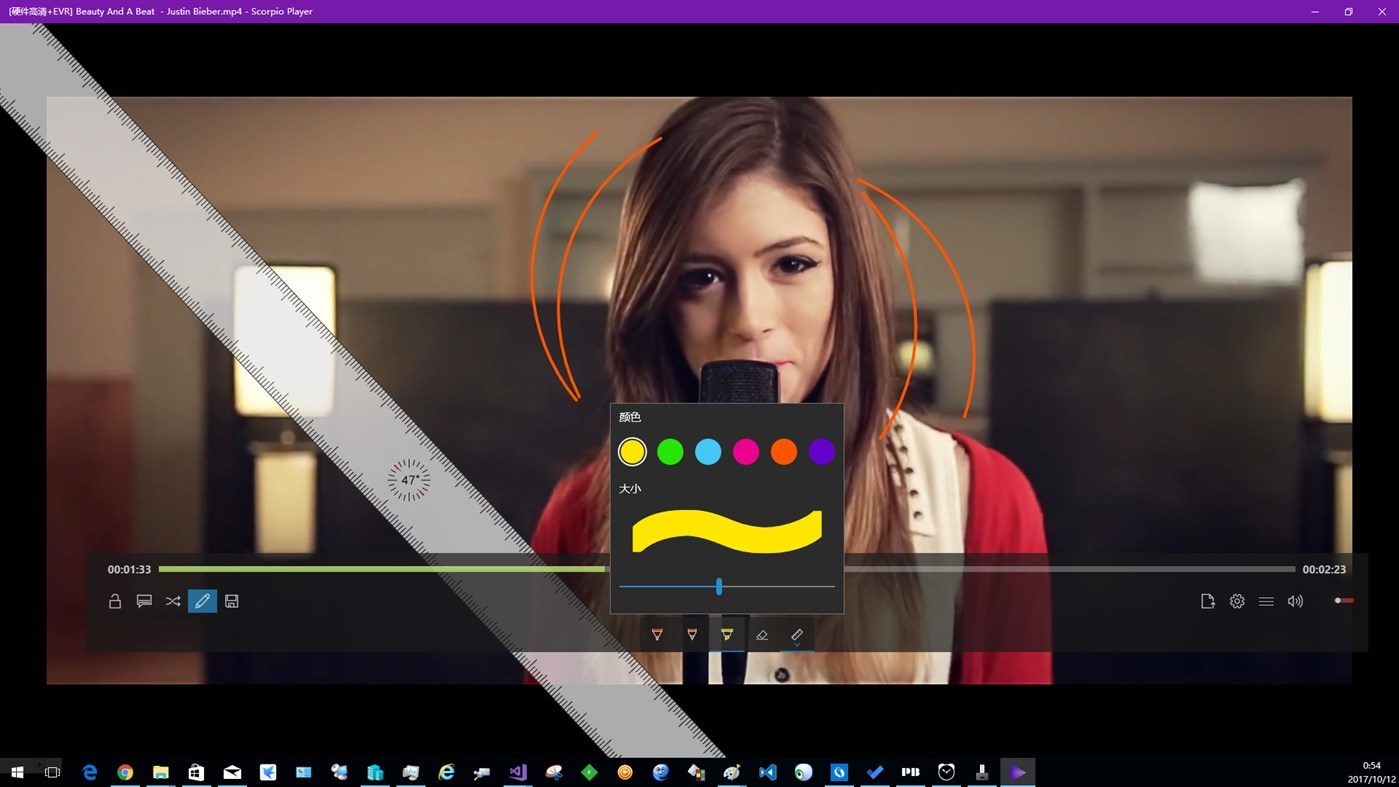The image size is (1399, 787).
Task: Open the subtitle/comment bubble icon
Action: (x=144, y=601)
